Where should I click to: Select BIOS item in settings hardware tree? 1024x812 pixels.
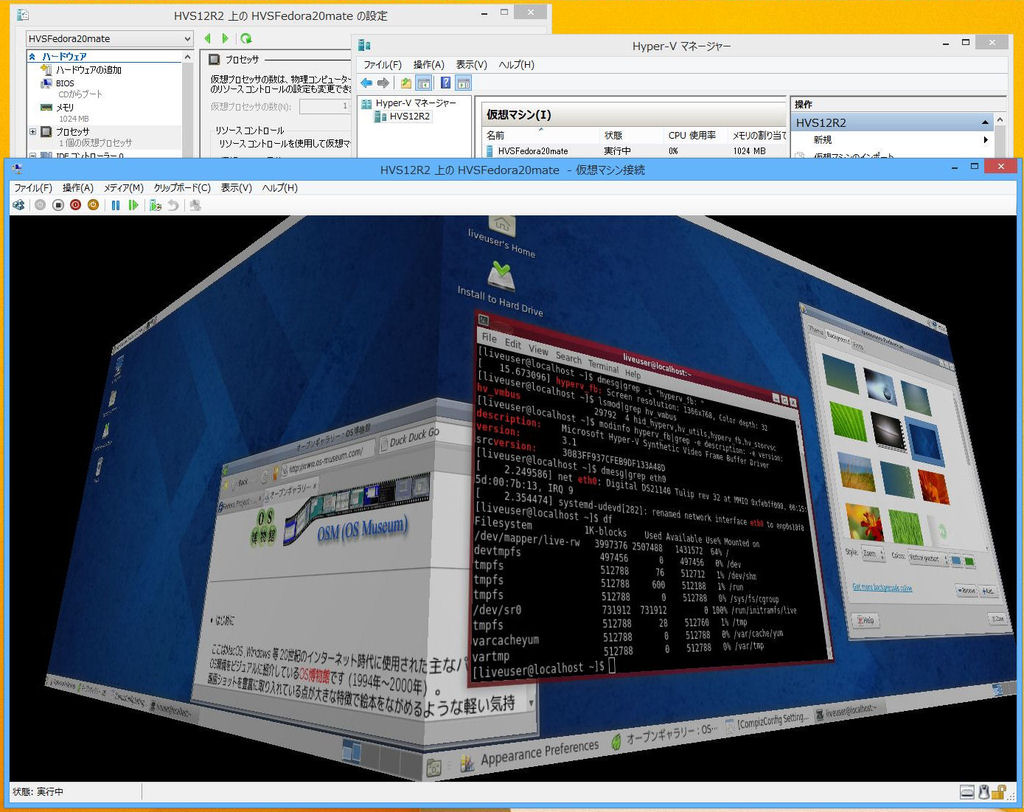(65, 84)
